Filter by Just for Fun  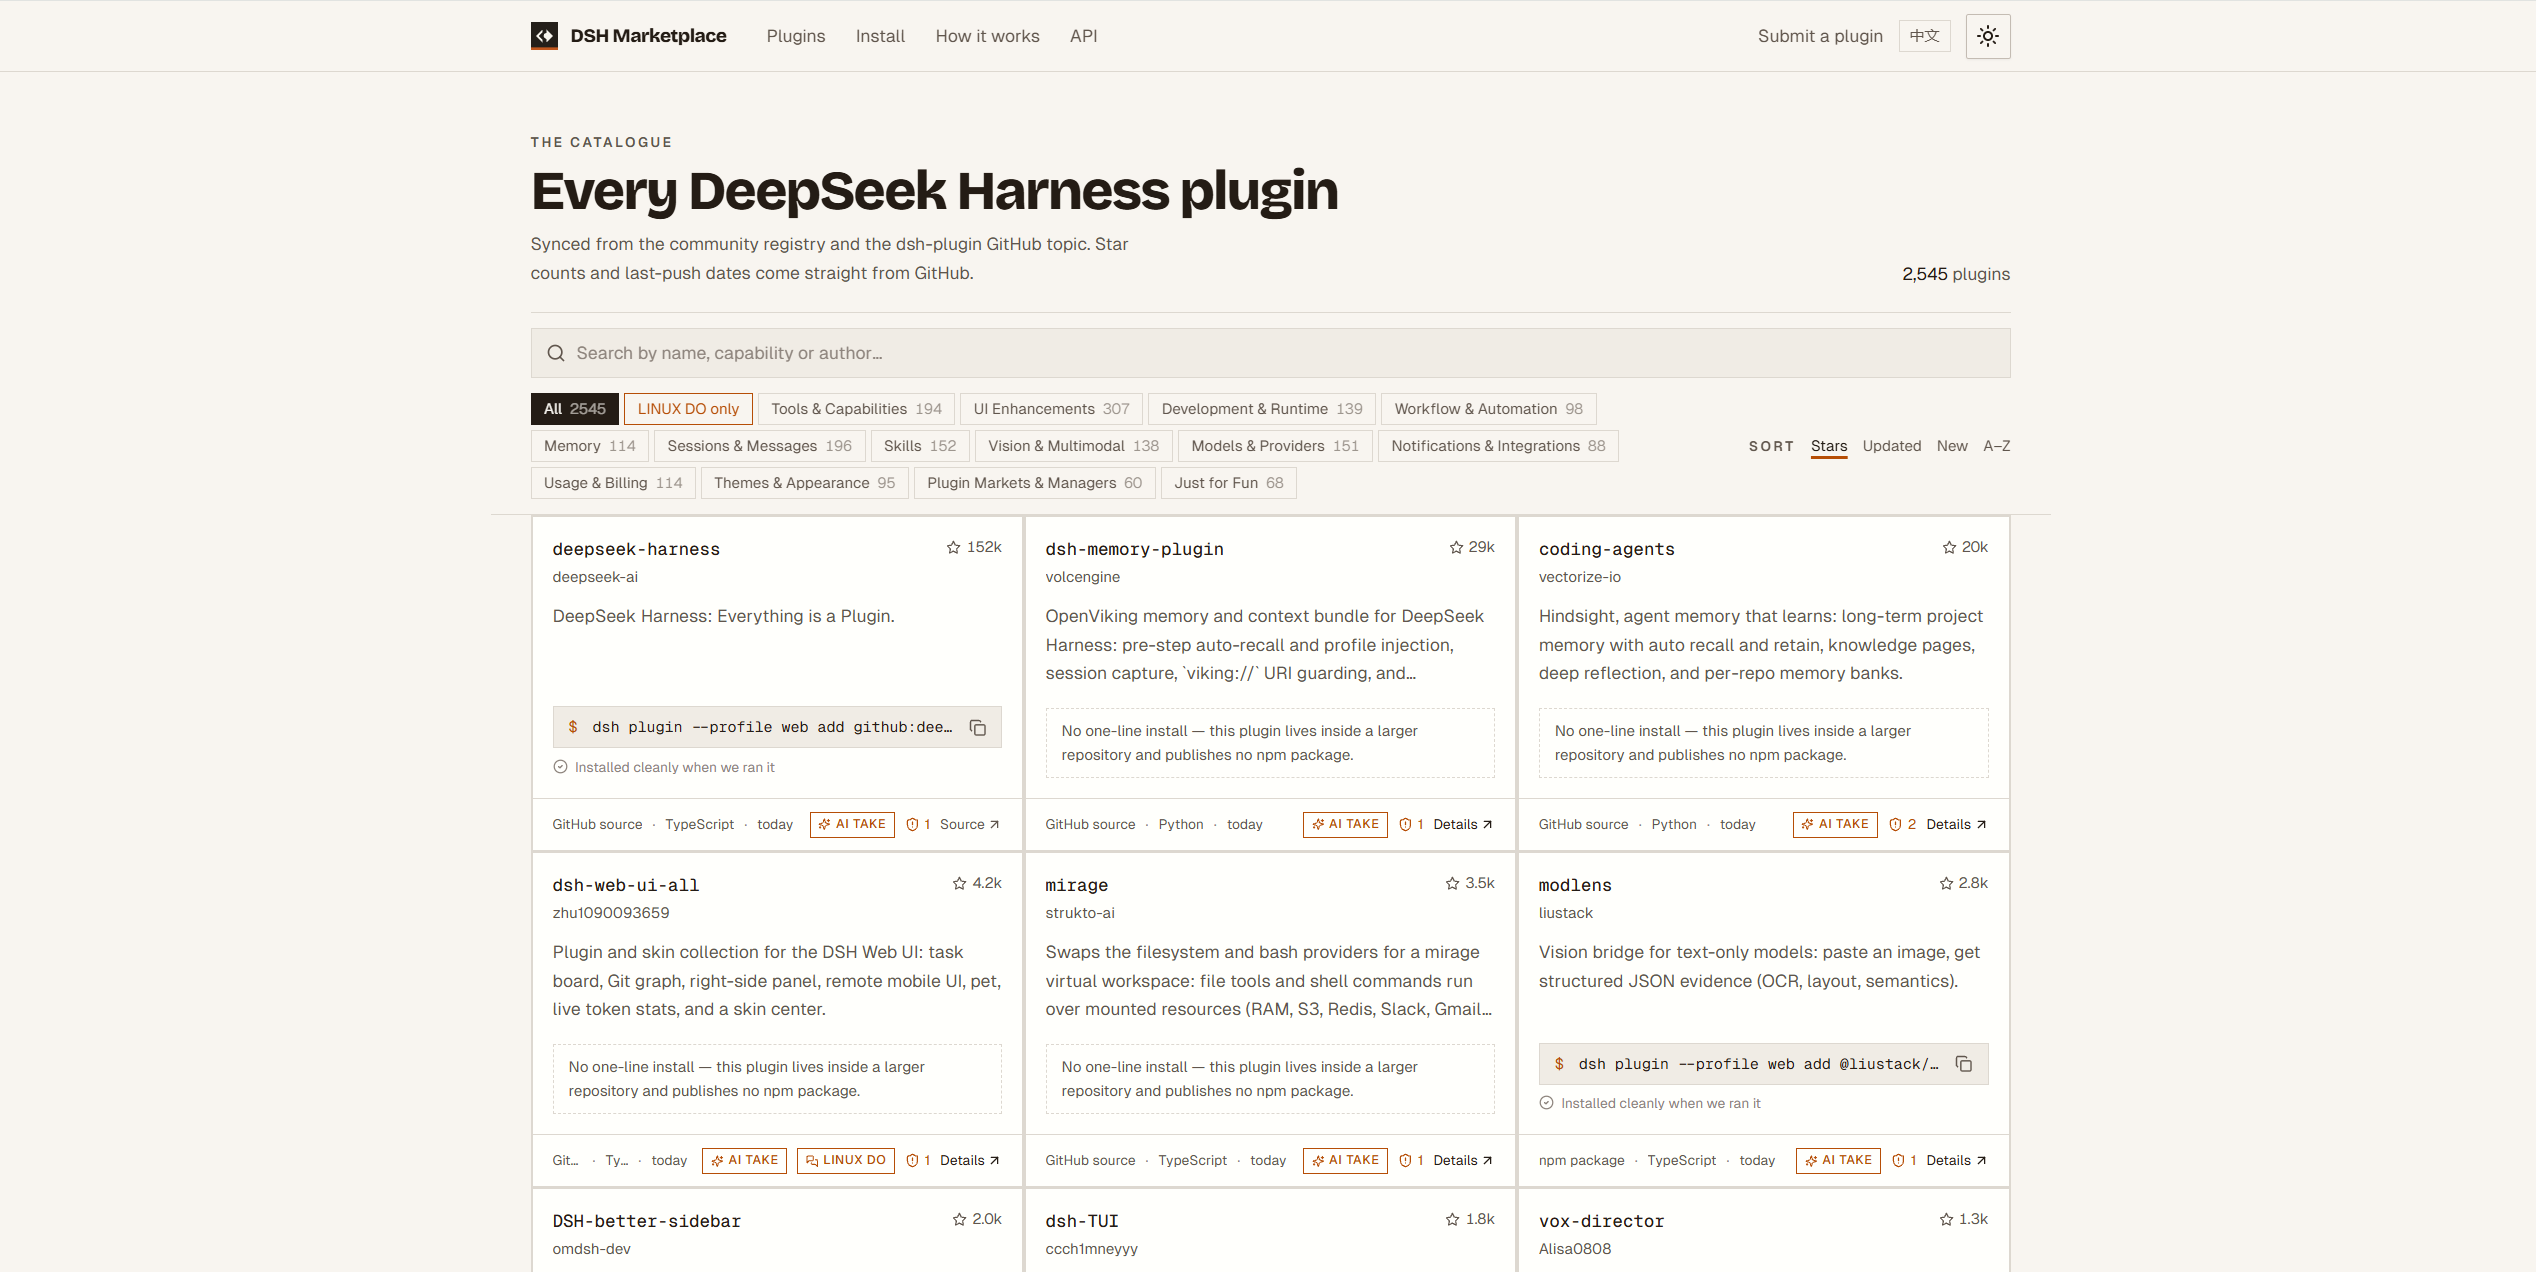tap(1228, 483)
